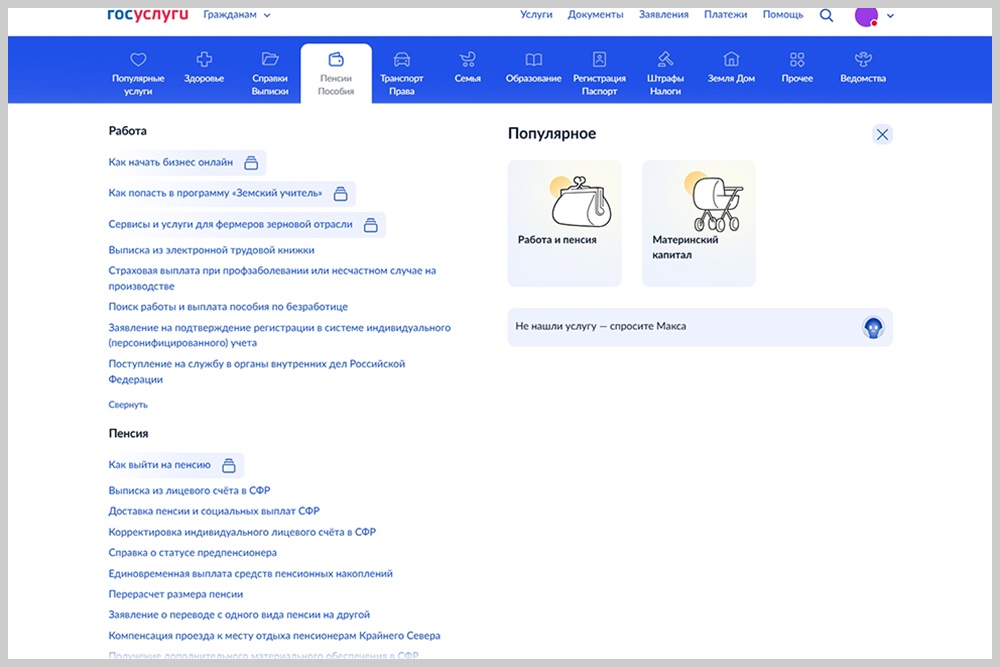
Task: Open Перерасчет размера пенсии
Action: pos(175,594)
